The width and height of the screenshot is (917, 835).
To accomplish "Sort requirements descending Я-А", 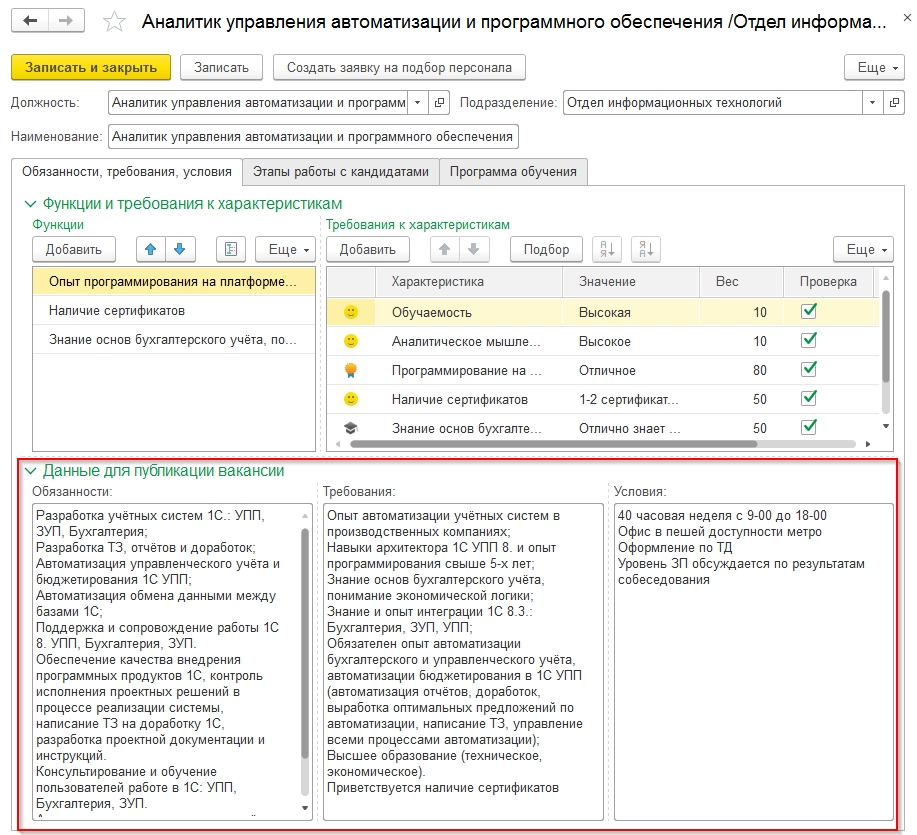I will [x=646, y=250].
